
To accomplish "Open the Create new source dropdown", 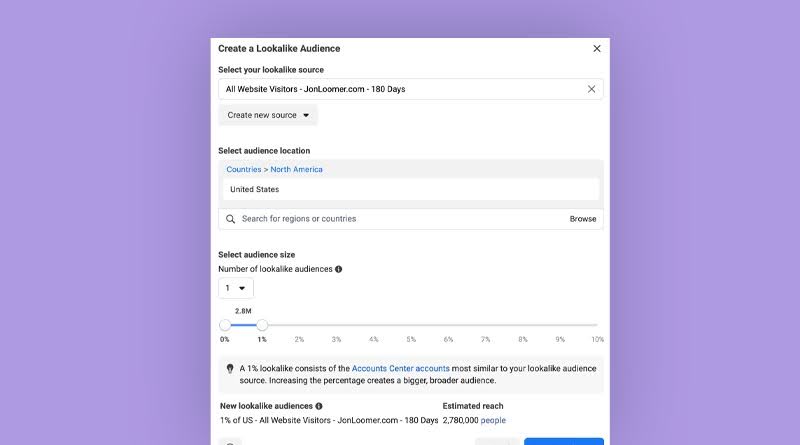I will click(268, 115).
